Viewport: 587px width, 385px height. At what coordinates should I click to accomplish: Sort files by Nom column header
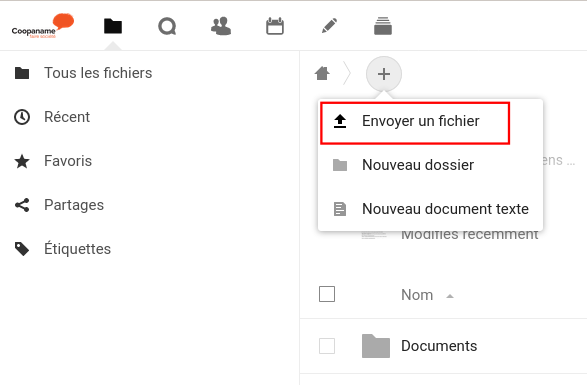(417, 295)
